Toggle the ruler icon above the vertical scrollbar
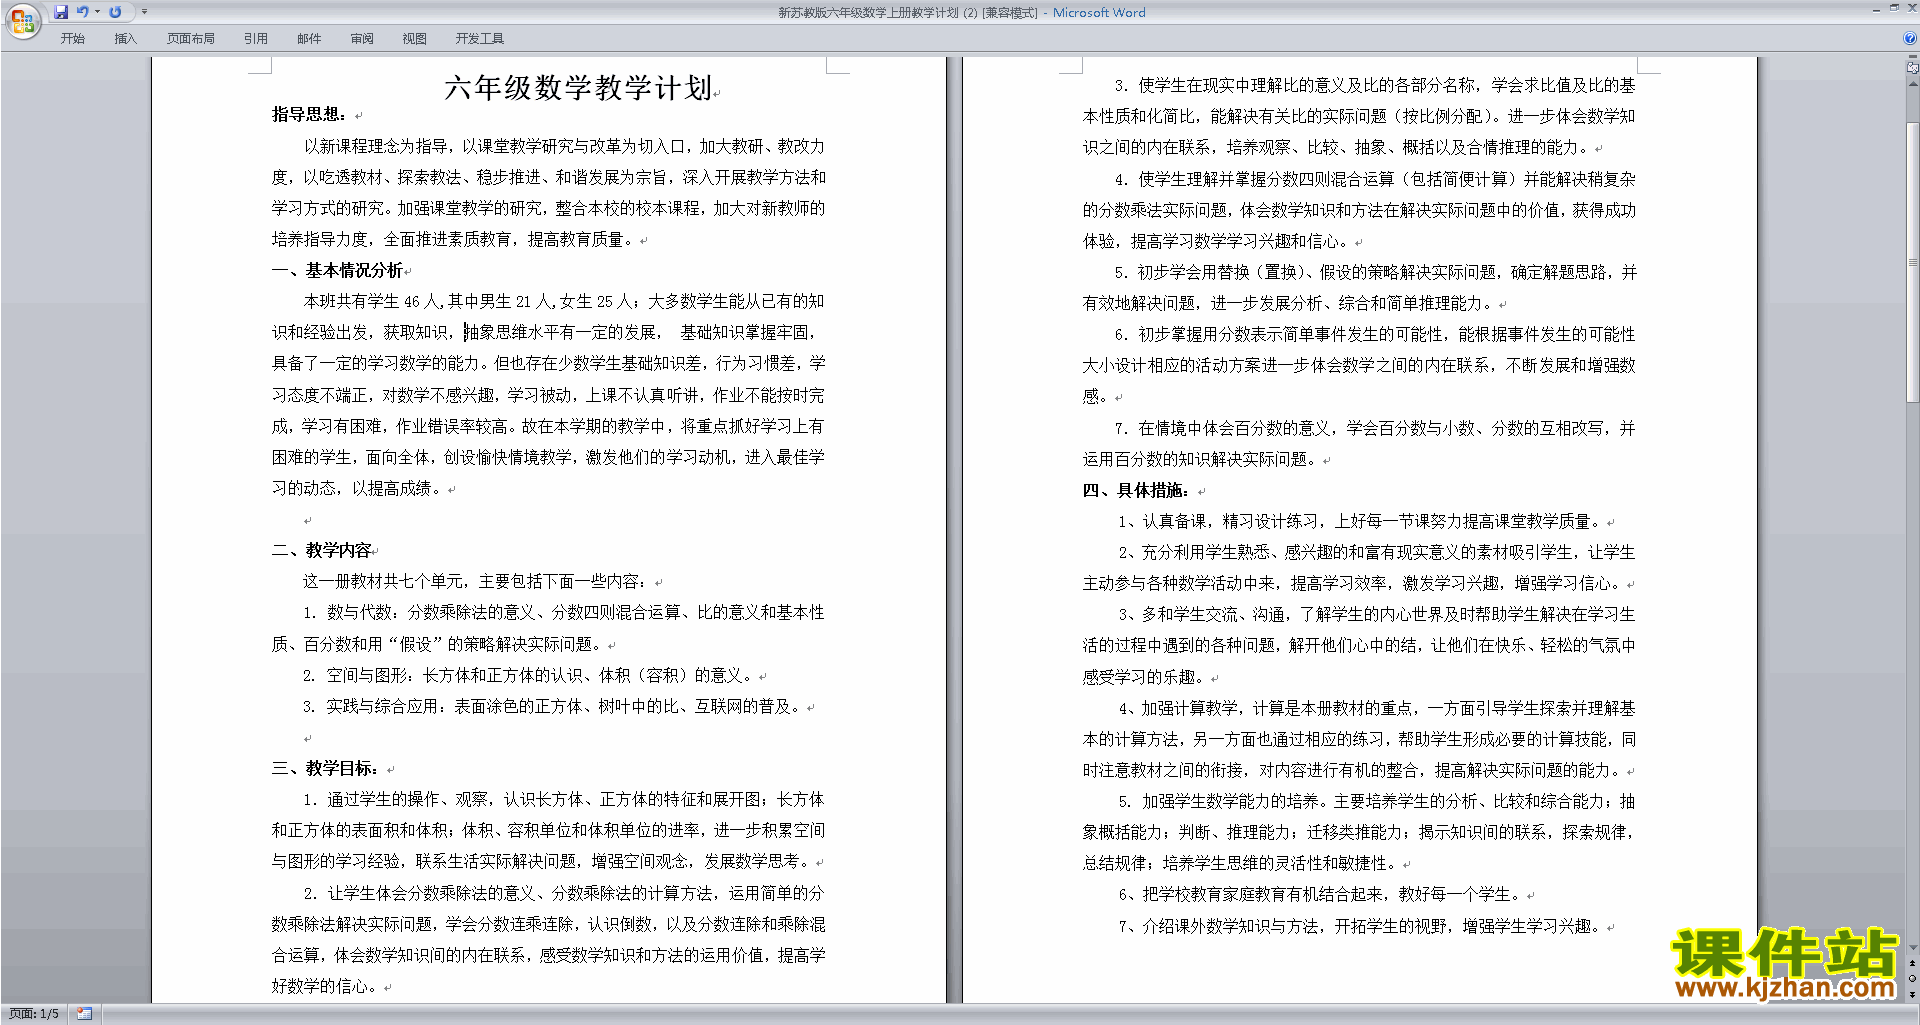This screenshot has height=1025, width=1920. click(1913, 68)
